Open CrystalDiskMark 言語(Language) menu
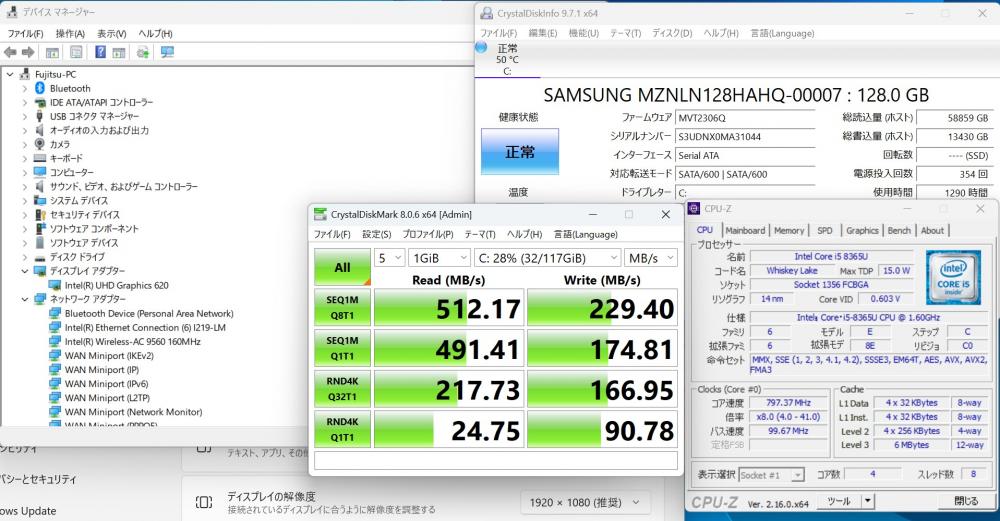1000x521 pixels. click(x=585, y=234)
